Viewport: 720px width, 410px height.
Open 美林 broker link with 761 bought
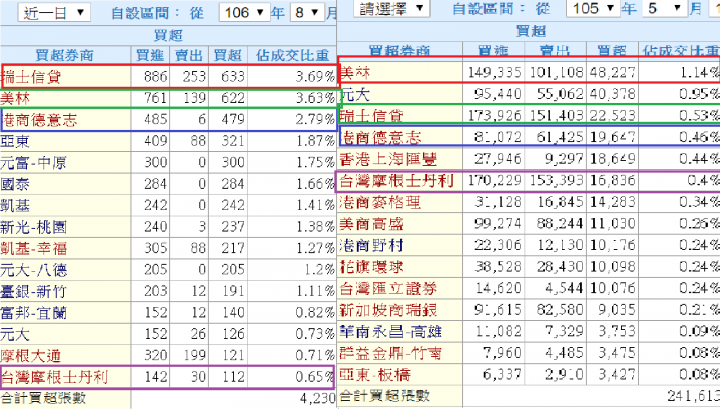(15, 98)
